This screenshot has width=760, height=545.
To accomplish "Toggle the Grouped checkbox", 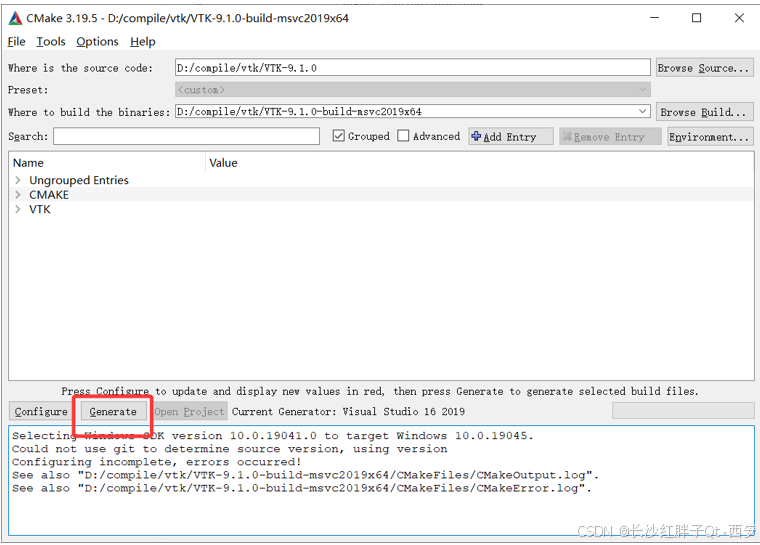I will [338, 136].
